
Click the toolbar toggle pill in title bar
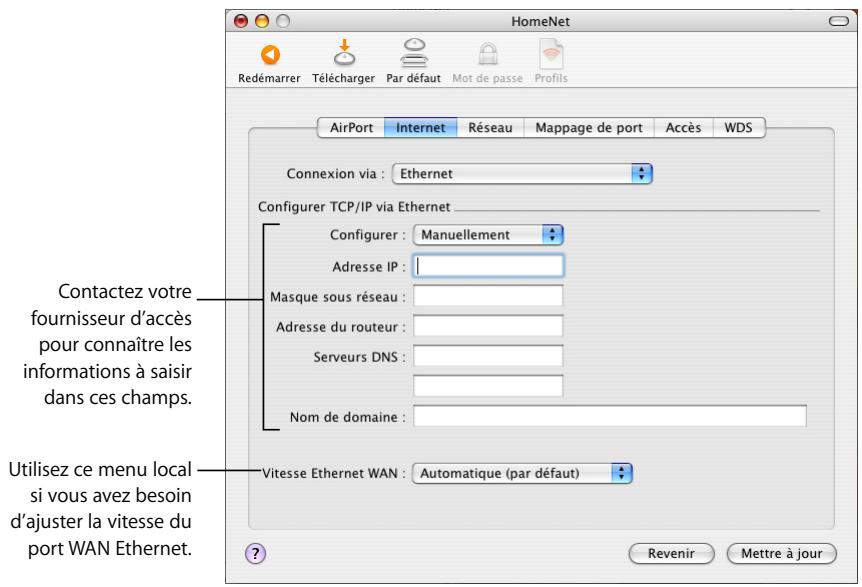(x=838, y=21)
